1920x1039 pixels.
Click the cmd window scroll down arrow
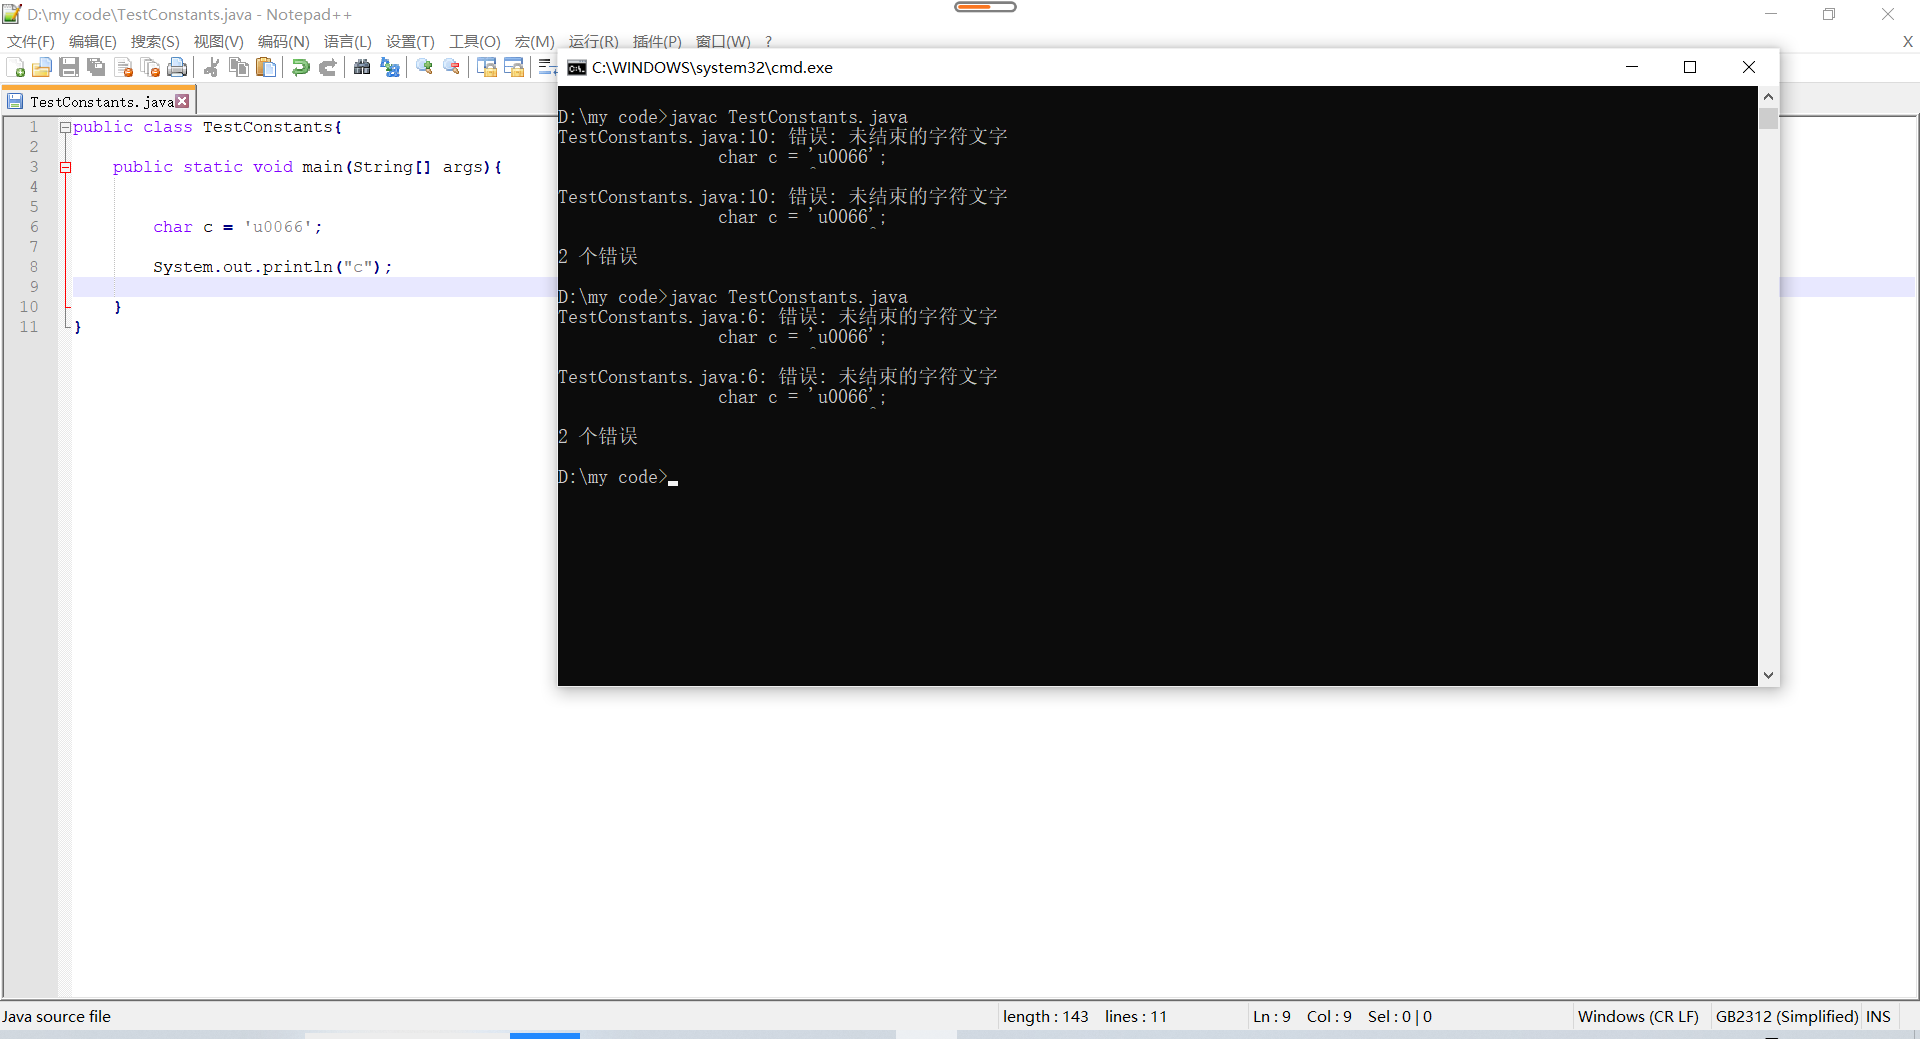pos(1768,676)
